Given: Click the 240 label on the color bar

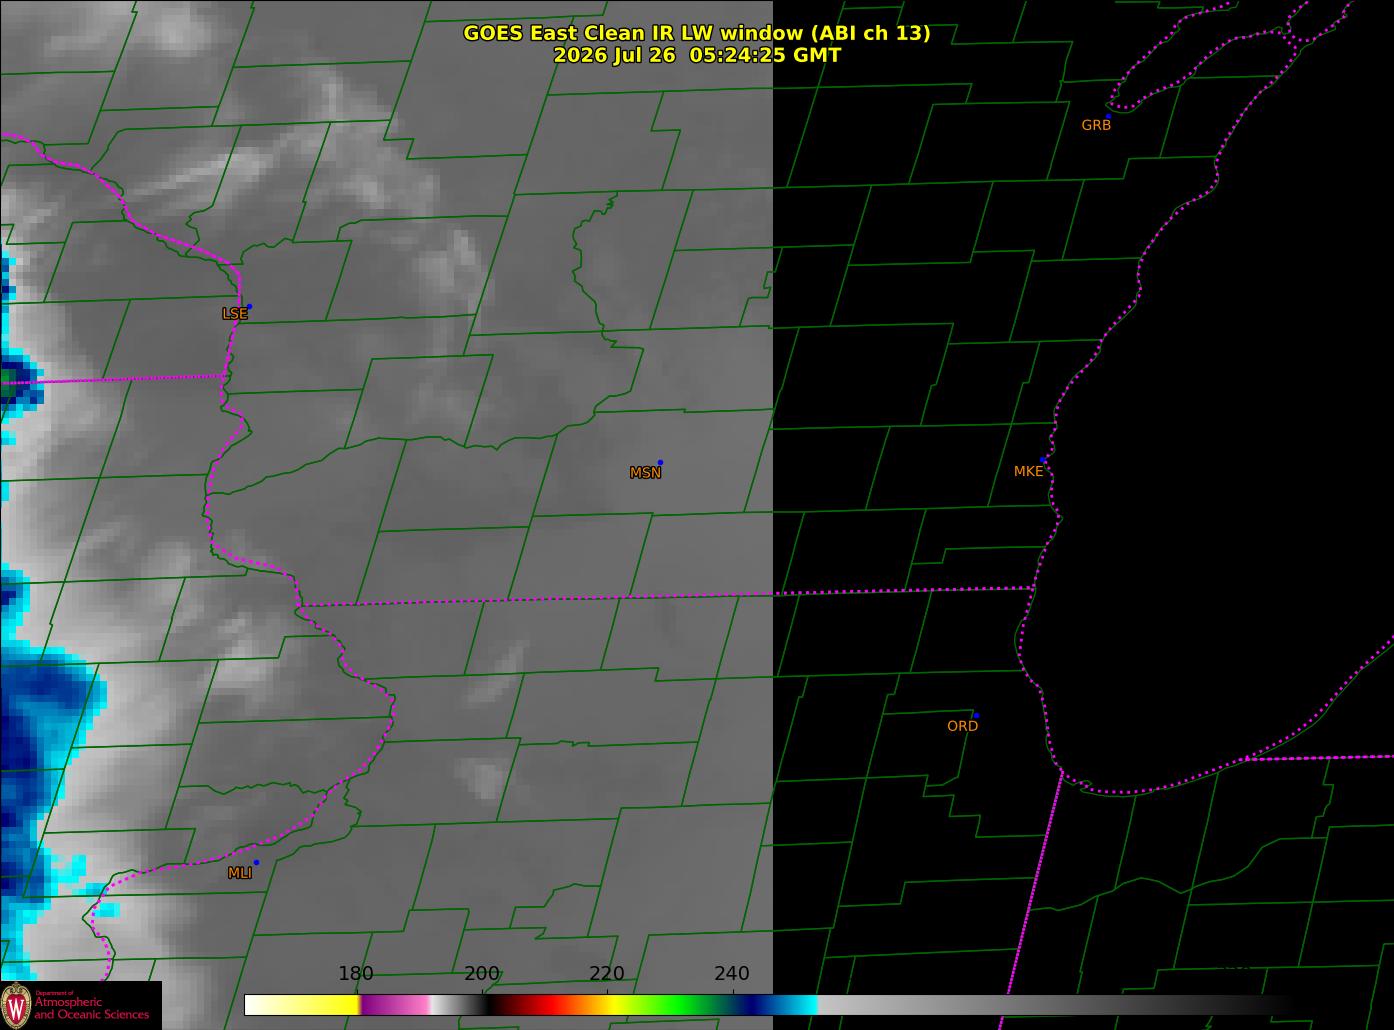Looking at the screenshot, I should tap(732, 974).
